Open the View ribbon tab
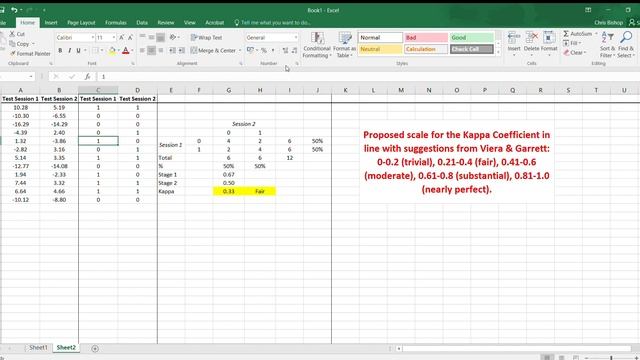The width and height of the screenshot is (640, 360). tap(189, 23)
